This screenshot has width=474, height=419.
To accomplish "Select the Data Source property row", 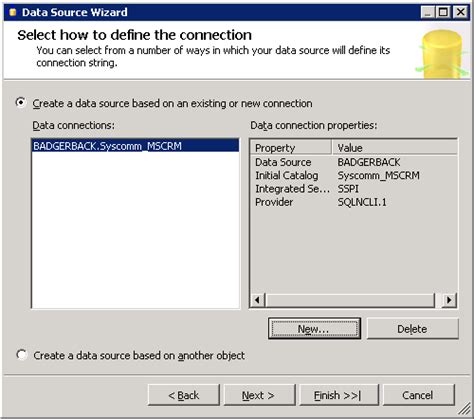I will point(353,162).
